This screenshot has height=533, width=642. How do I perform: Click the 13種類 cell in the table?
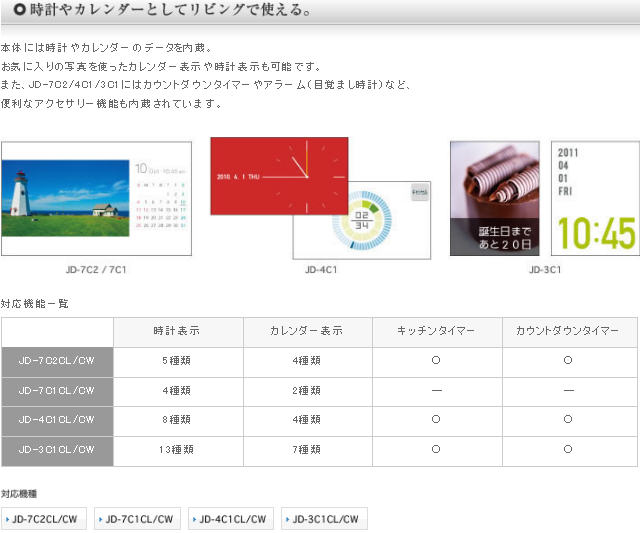pyautogui.click(x=178, y=450)
